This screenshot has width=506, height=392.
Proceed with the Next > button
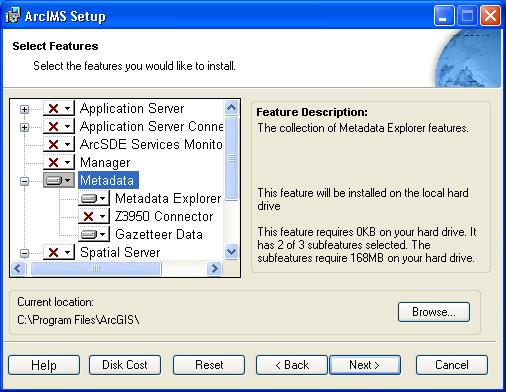(365, 365)
